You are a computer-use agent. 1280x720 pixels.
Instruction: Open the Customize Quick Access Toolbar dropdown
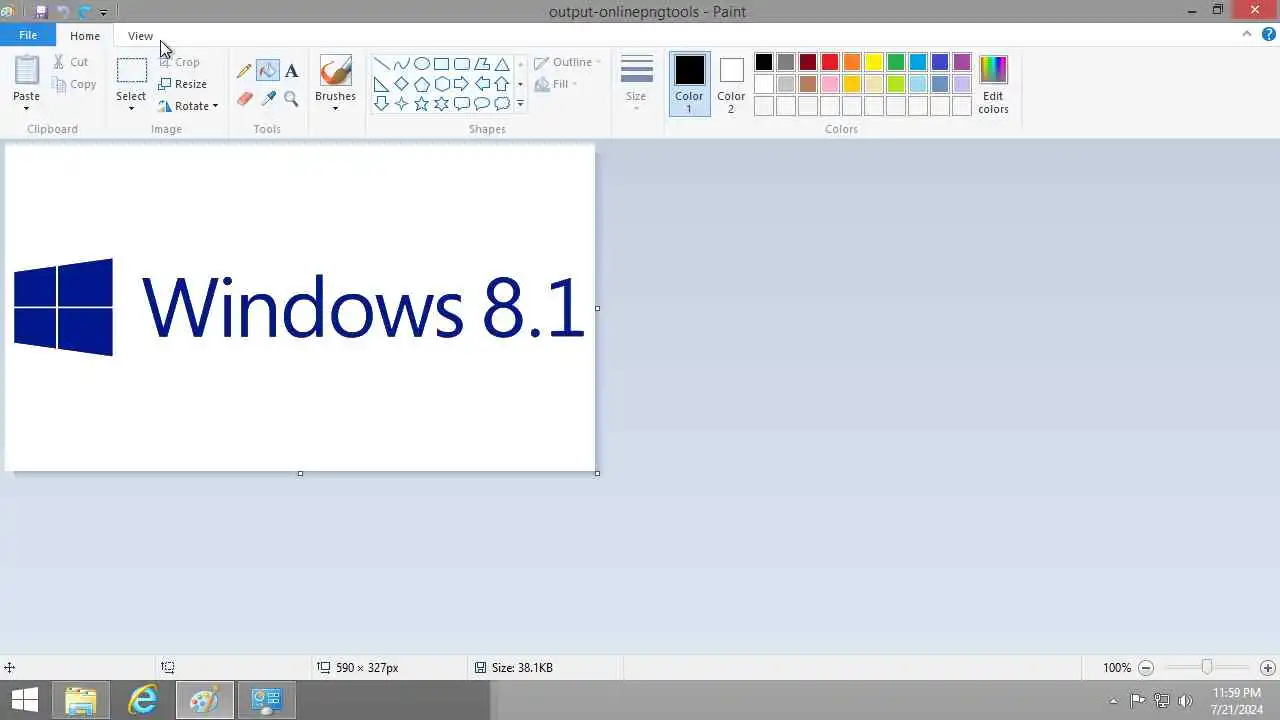tap(103, 13)
